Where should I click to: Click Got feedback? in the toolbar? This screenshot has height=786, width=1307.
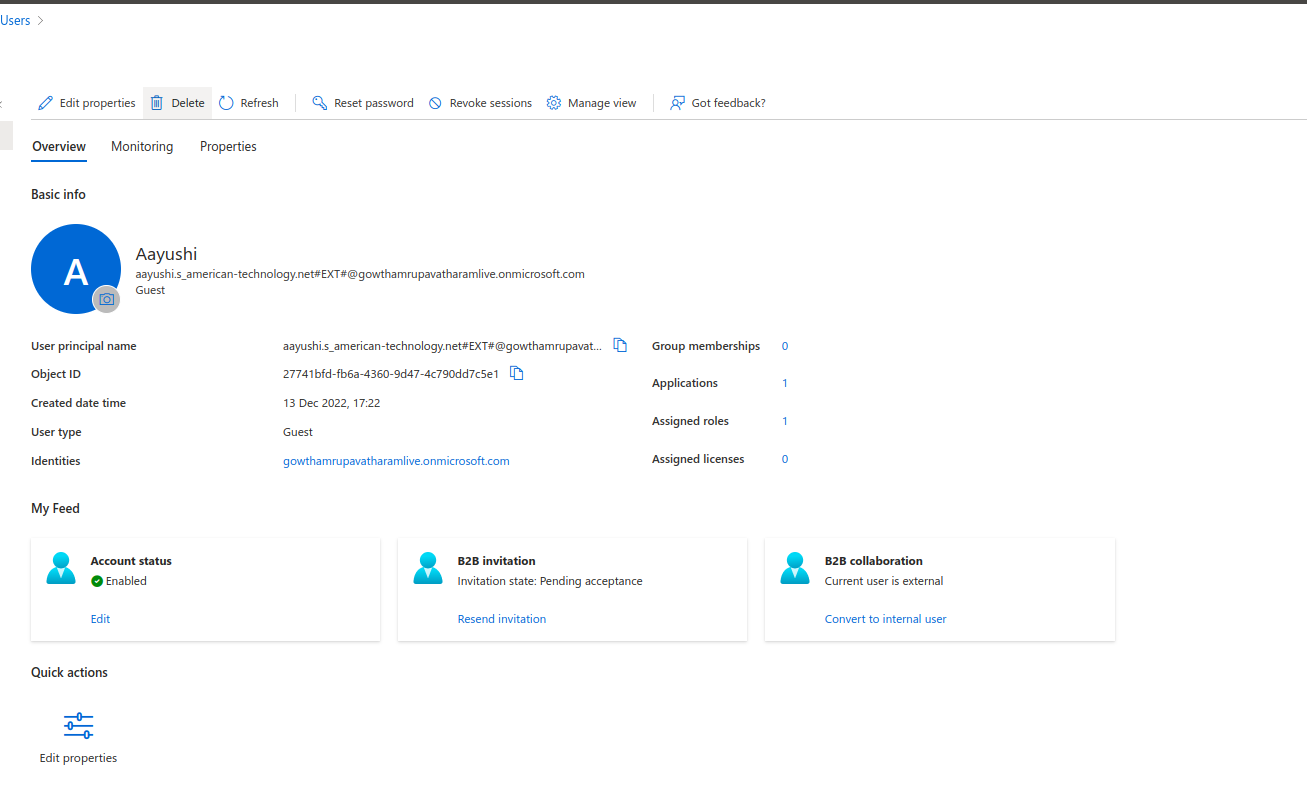718,103
